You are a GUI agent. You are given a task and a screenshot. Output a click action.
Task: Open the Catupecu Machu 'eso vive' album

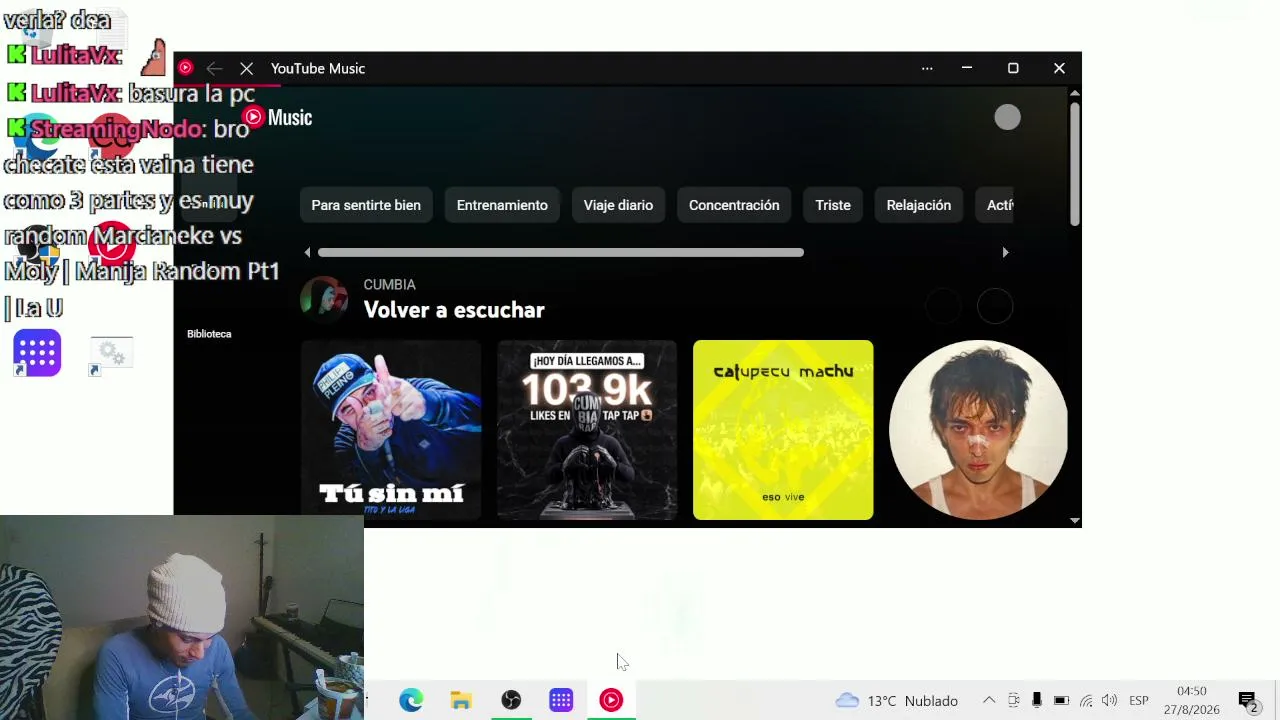783,430
